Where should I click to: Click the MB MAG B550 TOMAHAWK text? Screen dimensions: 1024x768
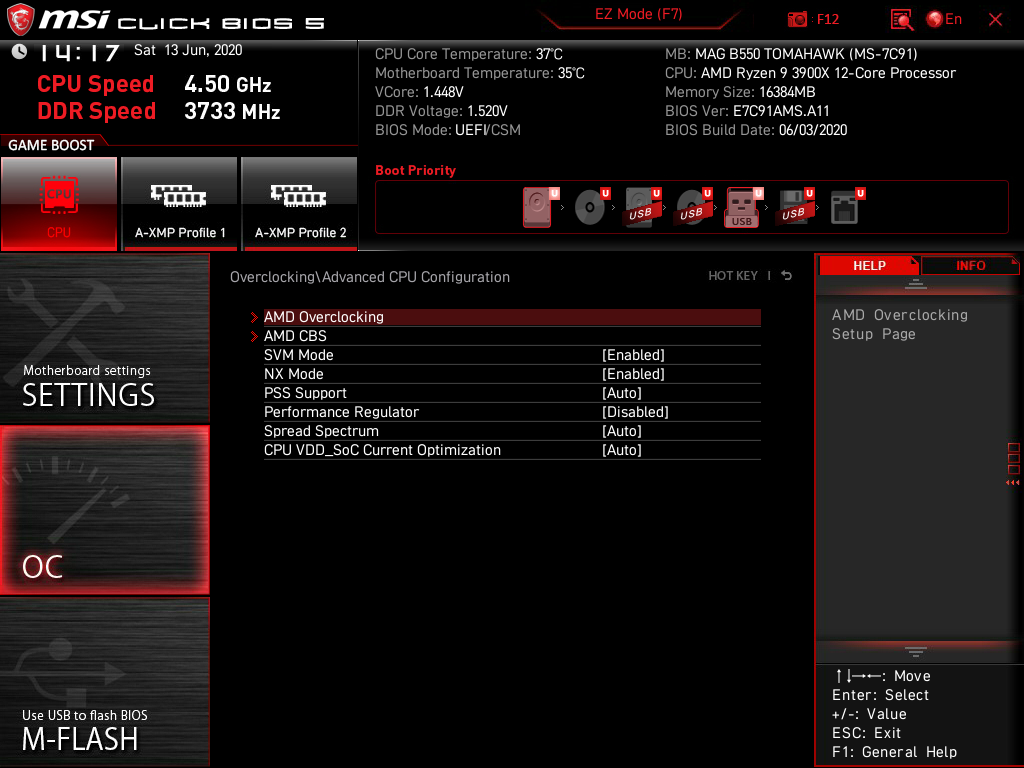pyautogui.click(x=791, y=54)
